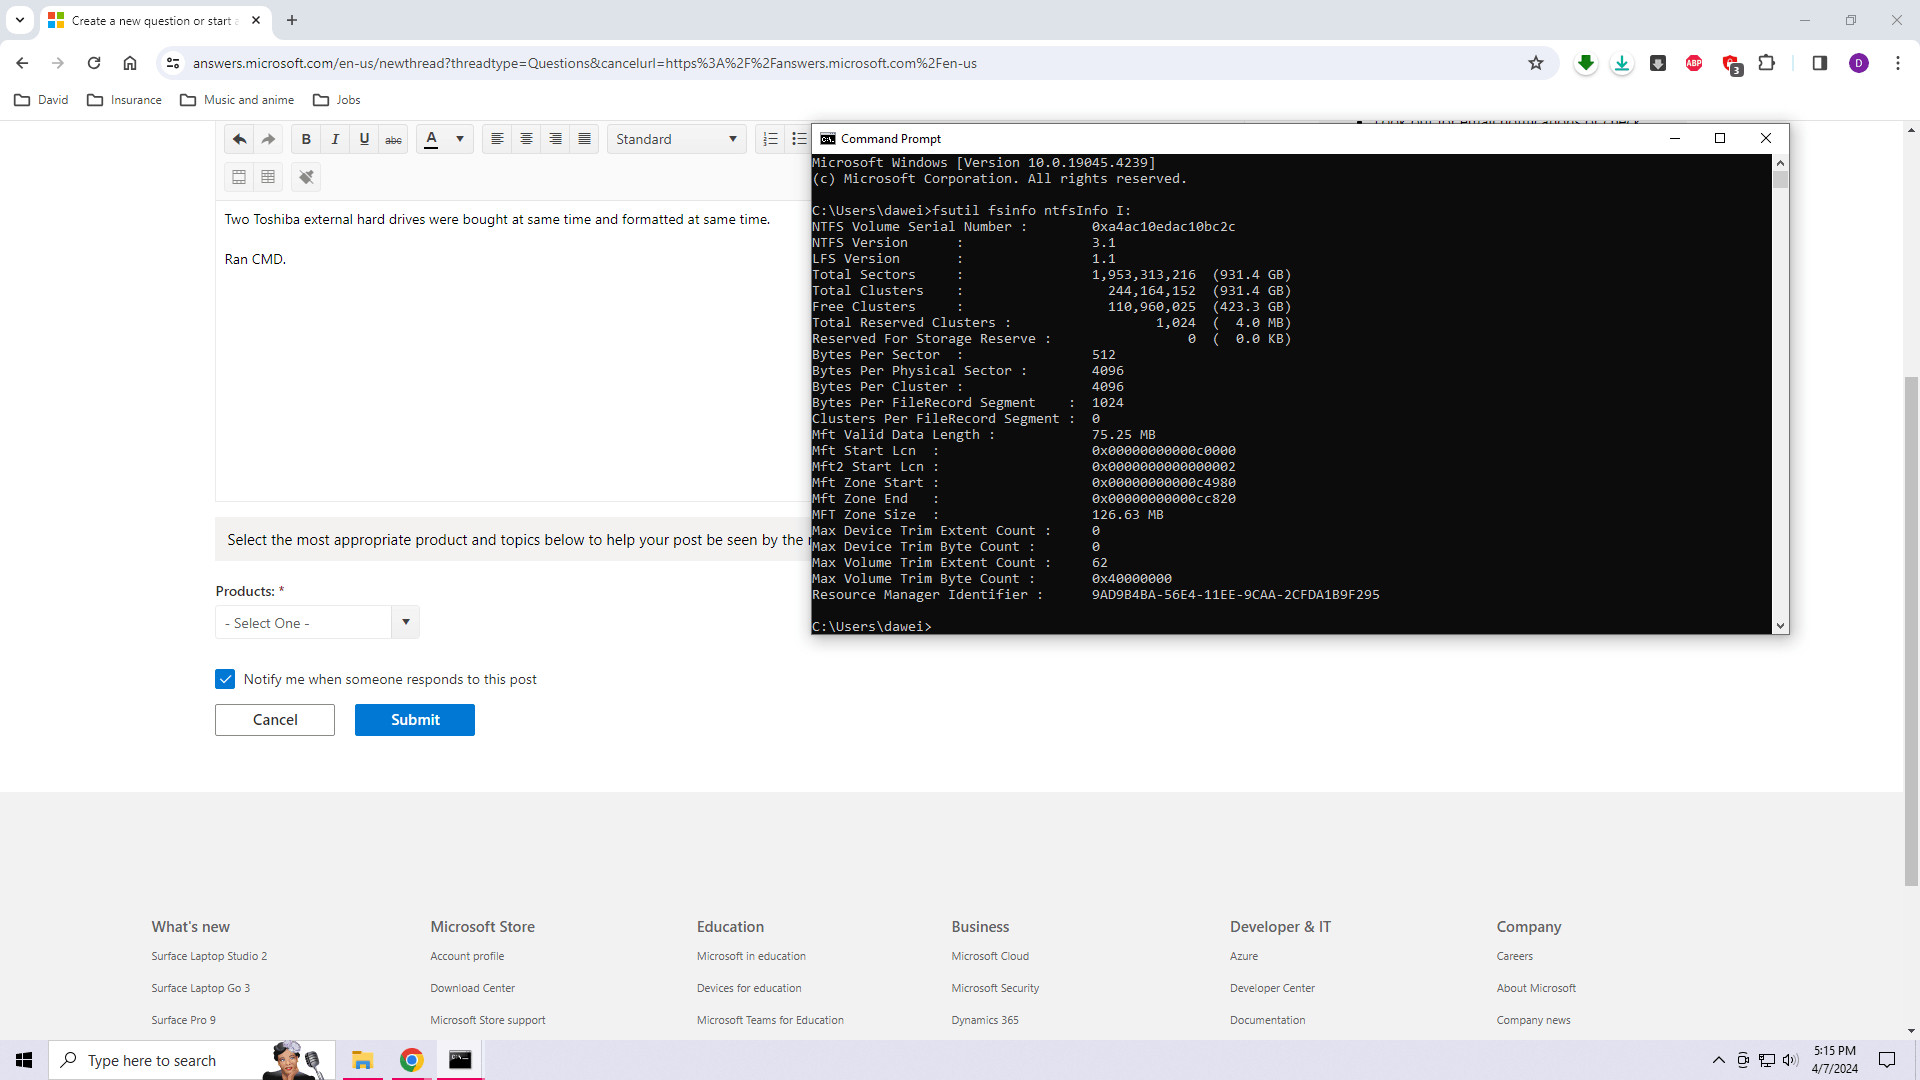Center align the text
The width and height of the screenshot is (1920, 1080).
click(x=526, y=139)
